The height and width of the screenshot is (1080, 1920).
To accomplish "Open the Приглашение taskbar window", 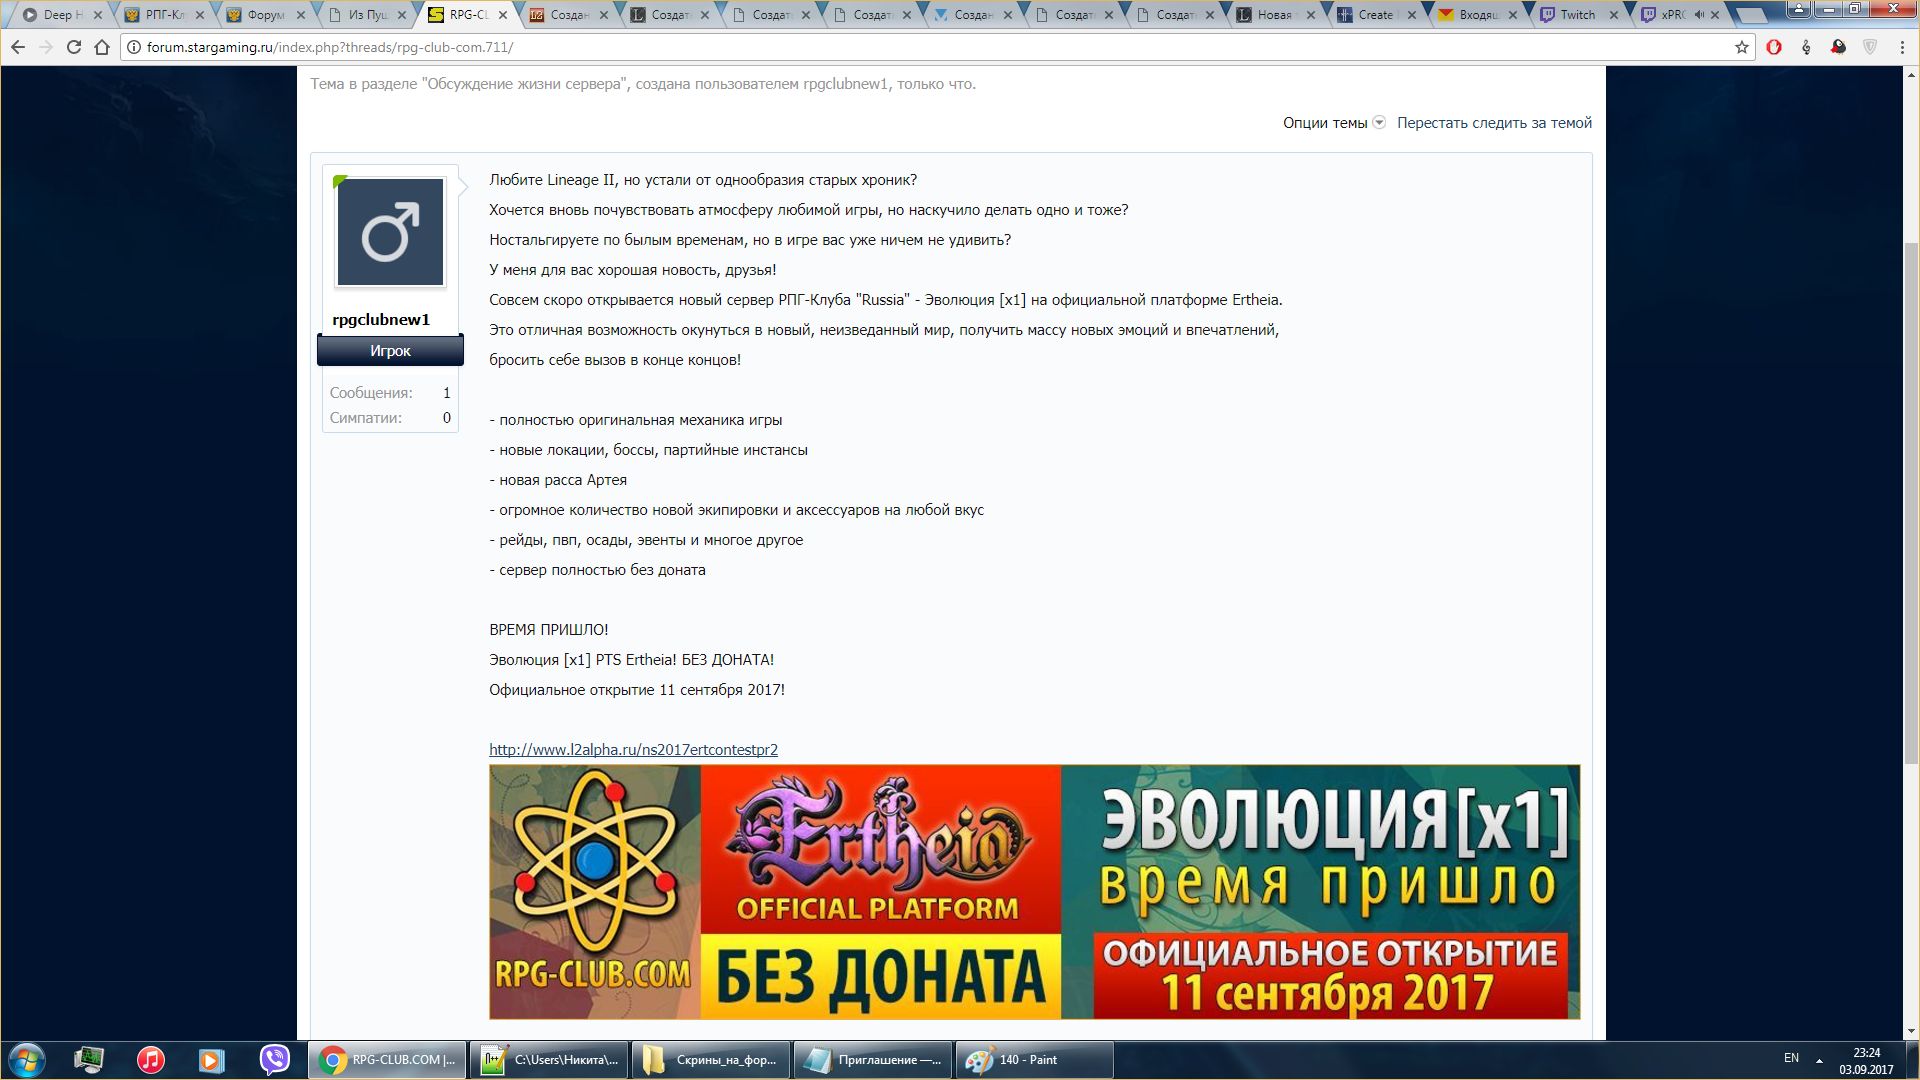I will [x=873, y=1060].
